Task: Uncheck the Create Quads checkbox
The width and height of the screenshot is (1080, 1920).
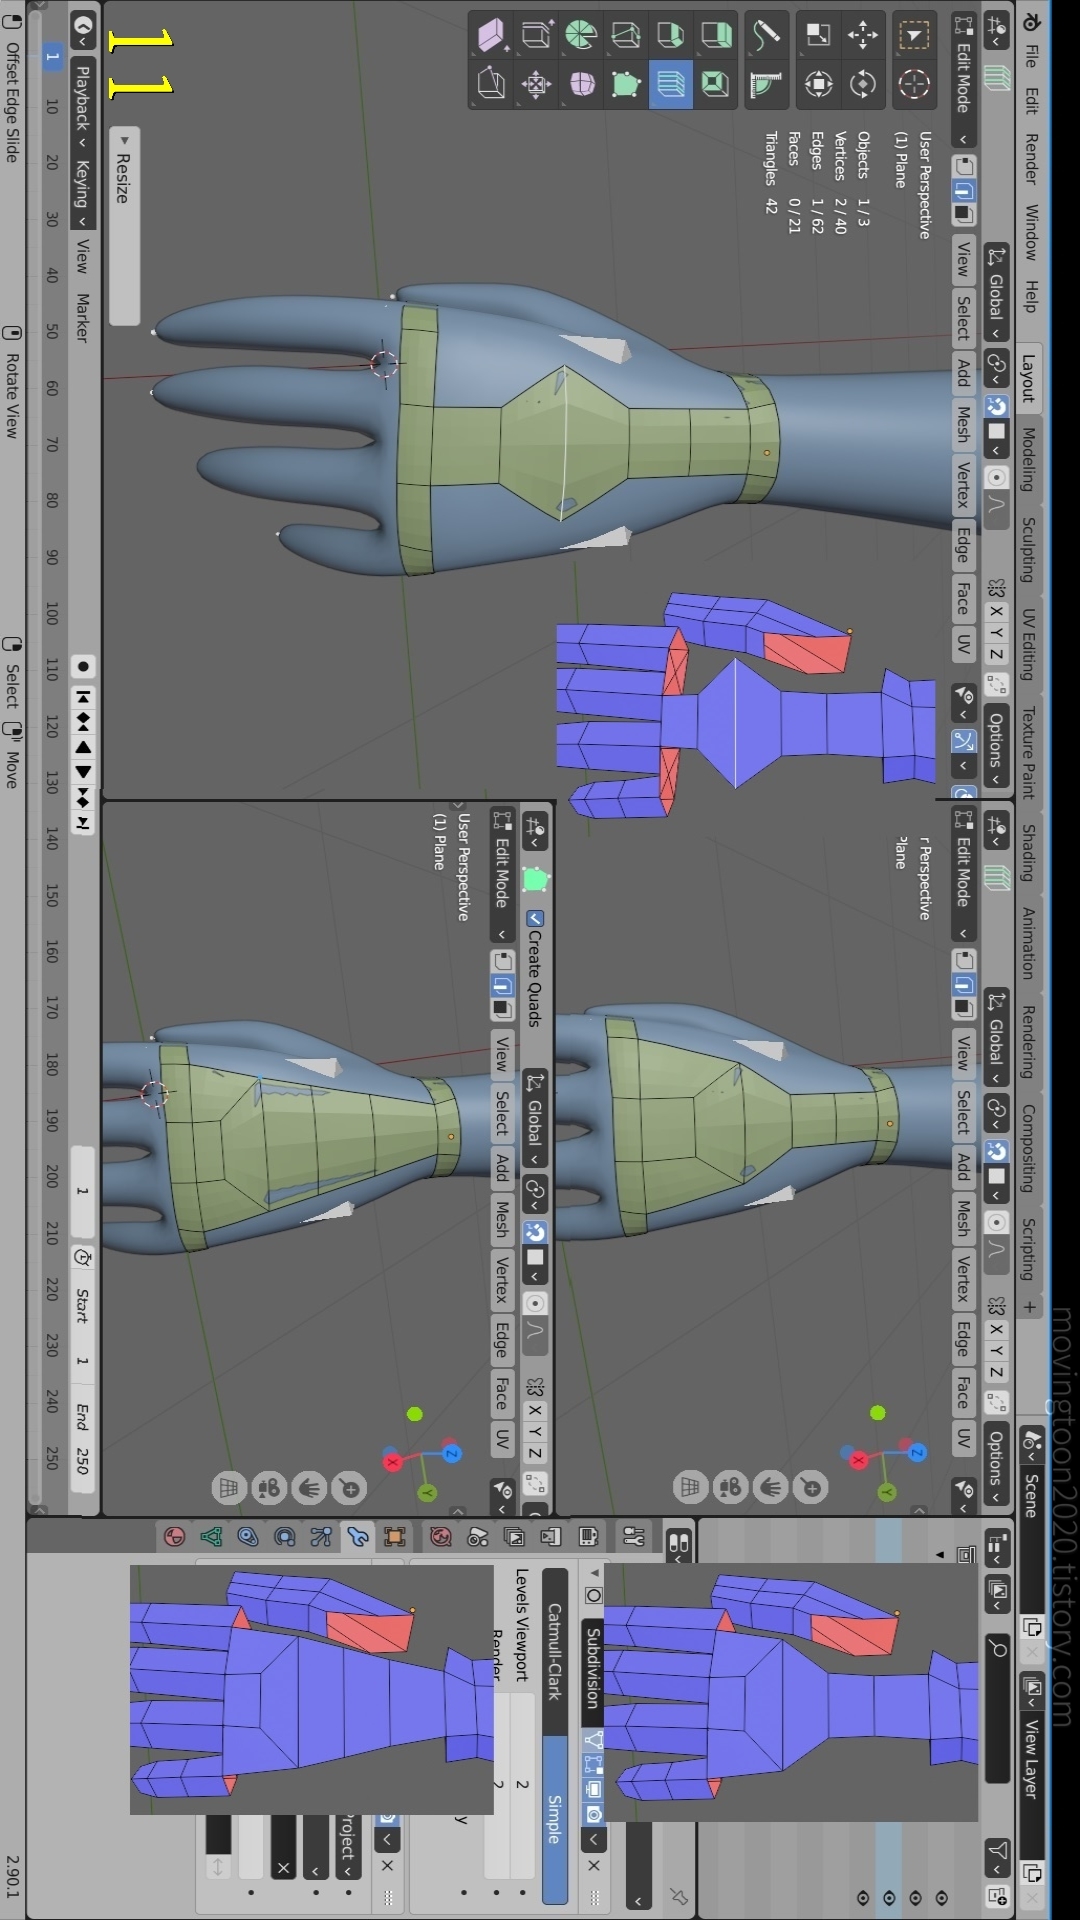Action: click(x=535, y=918)
